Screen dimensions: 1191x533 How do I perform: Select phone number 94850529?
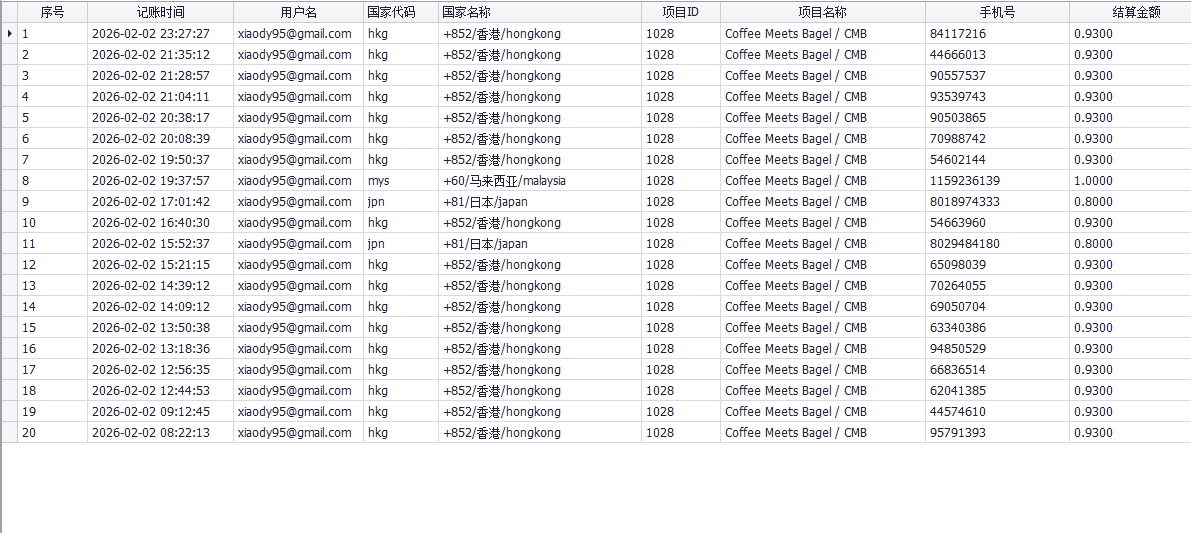click(958, 348)
